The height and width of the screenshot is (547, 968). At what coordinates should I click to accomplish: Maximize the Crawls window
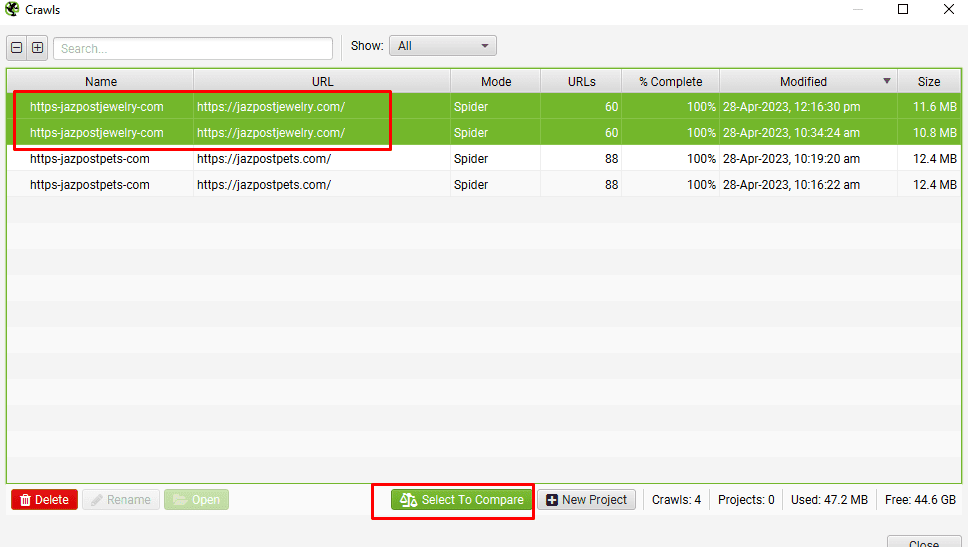(x=903, y=9)
